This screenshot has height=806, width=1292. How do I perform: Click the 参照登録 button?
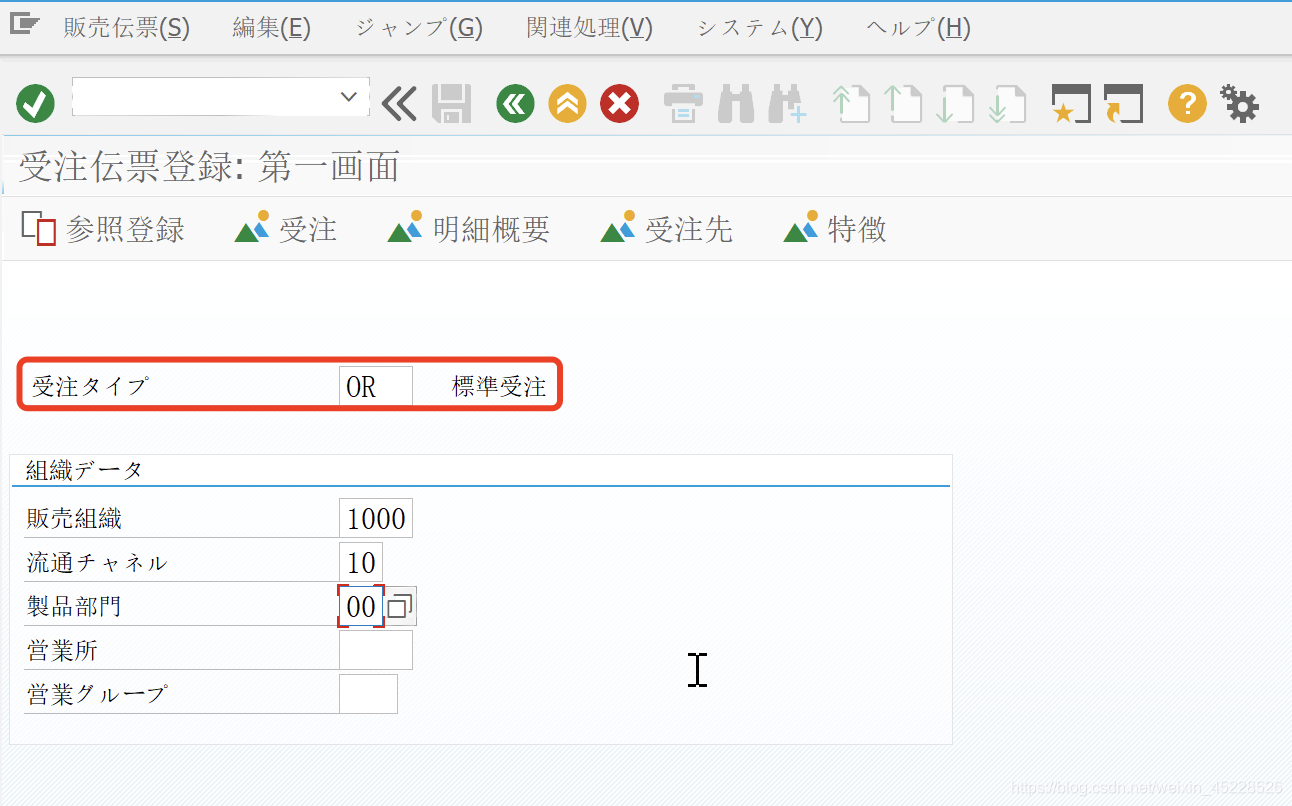coord(103,228)
